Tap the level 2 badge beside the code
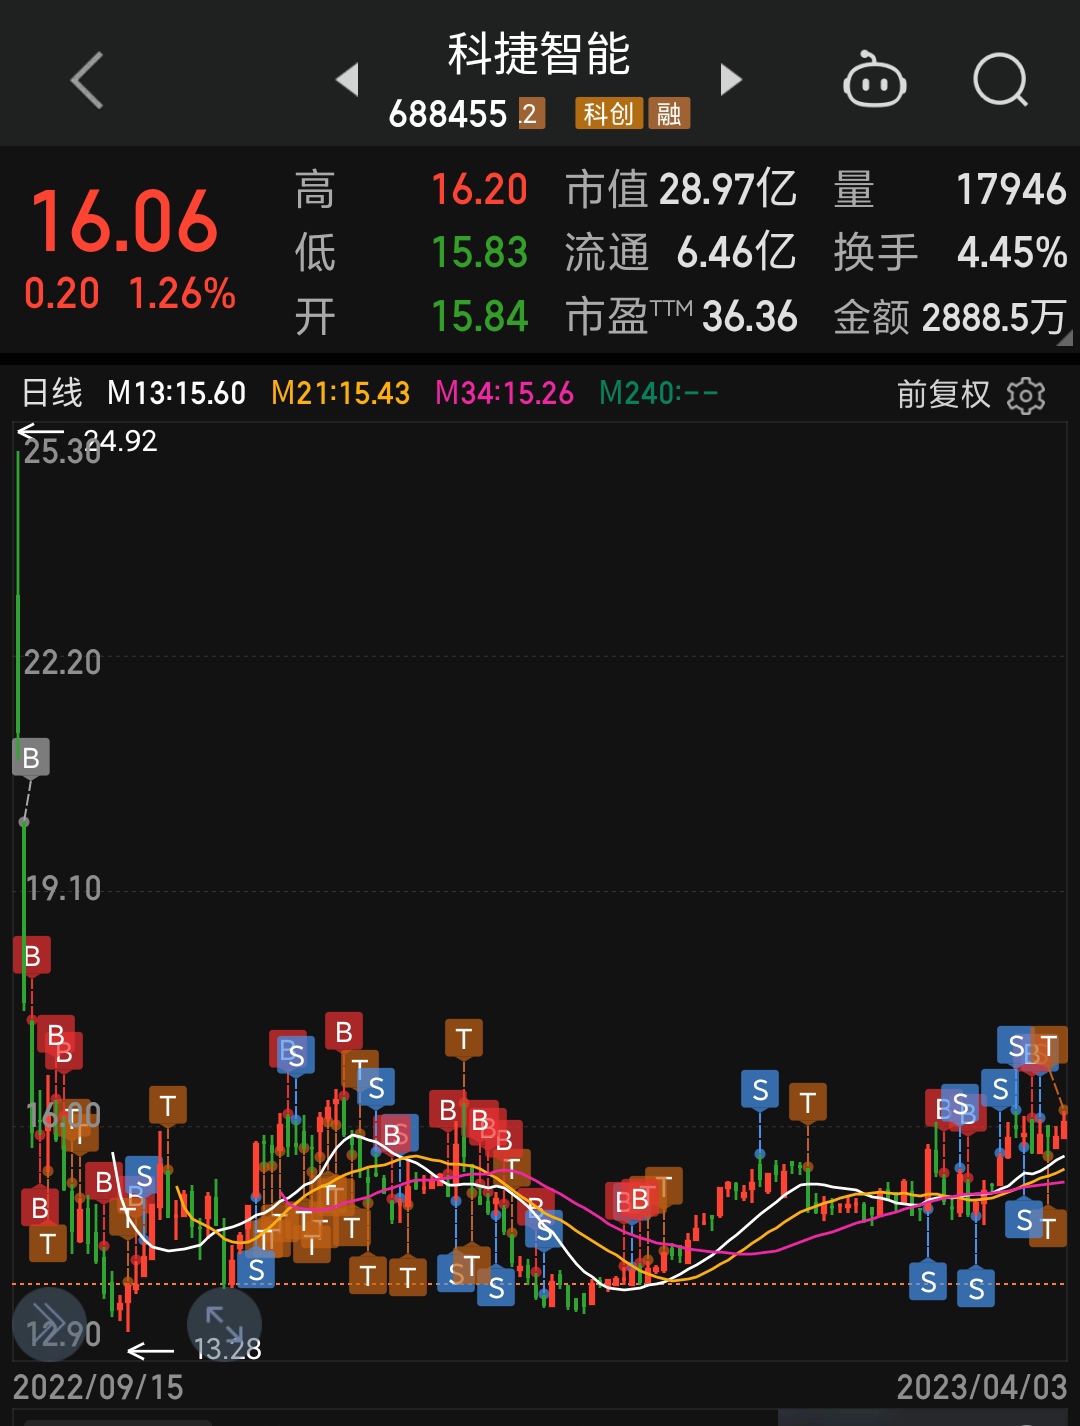 click(x=530, y=114)
